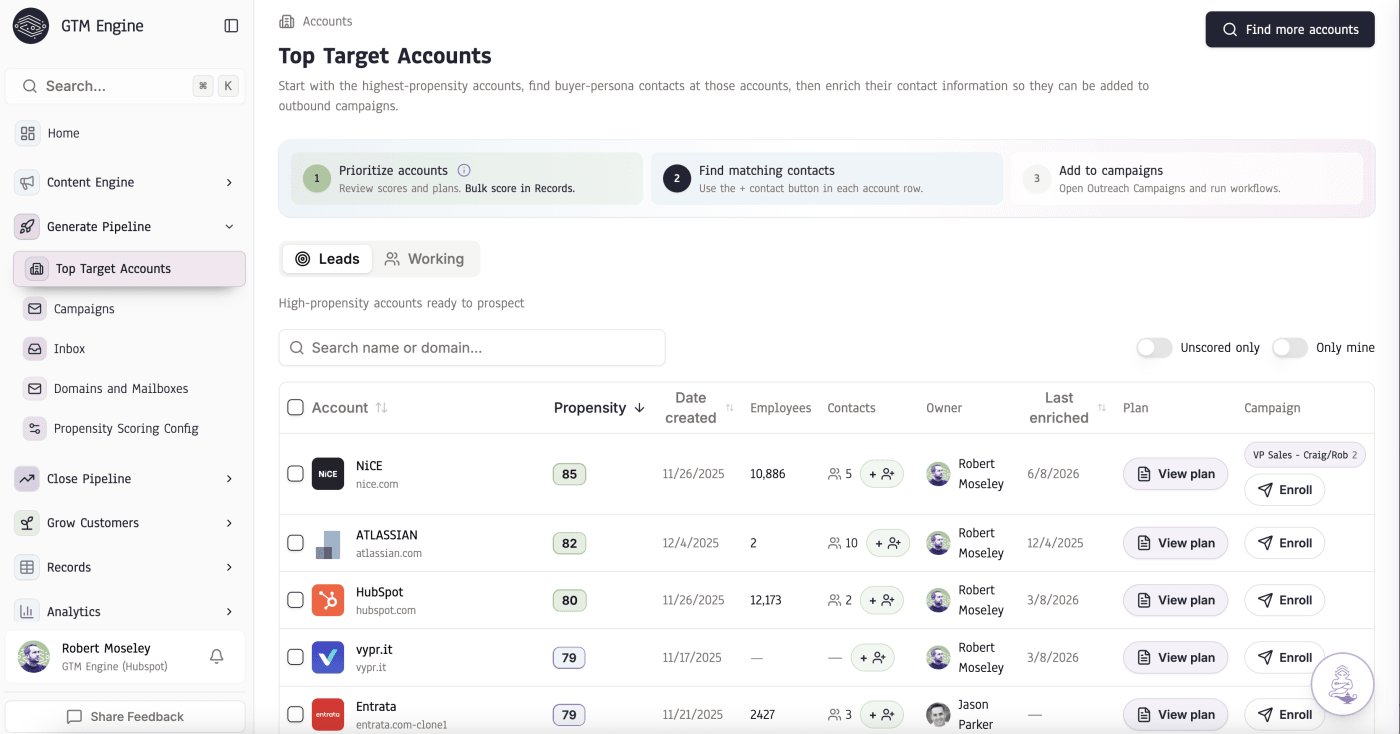
Task: Click the Bulk score in Records text
Action: point(520,189)
